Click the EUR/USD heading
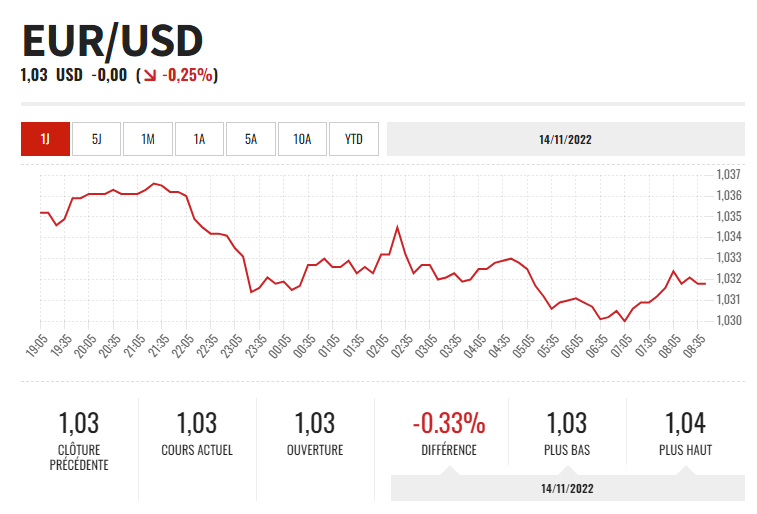 pyautogui.click(x=112, y=40)
